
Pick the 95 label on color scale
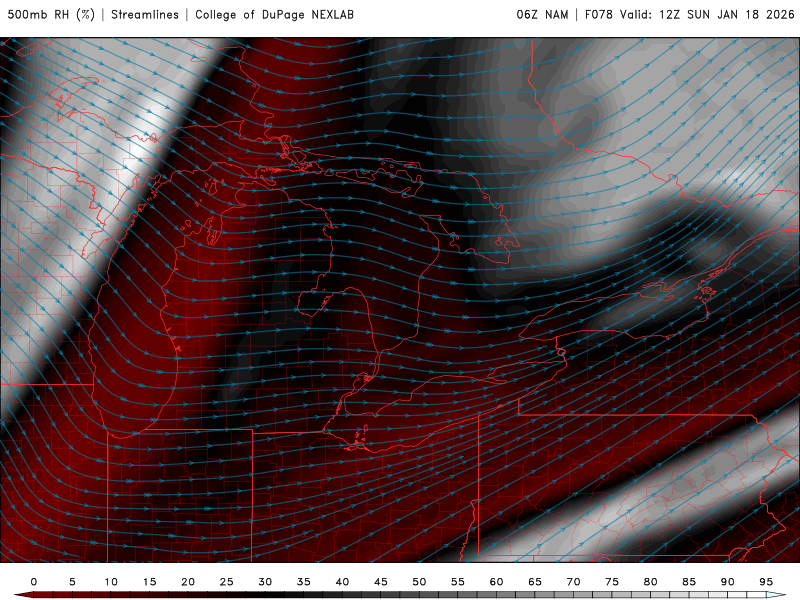tap(766, 582)
